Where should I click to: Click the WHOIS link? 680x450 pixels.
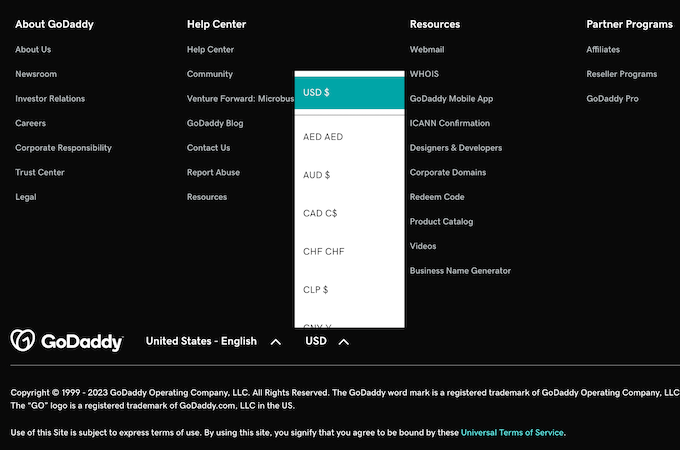424,74
